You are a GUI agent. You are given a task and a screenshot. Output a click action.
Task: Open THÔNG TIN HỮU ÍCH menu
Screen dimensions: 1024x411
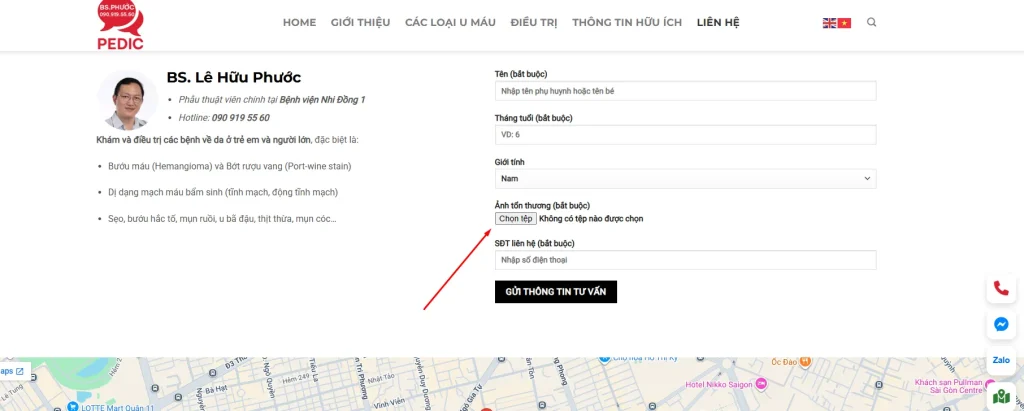627,22
